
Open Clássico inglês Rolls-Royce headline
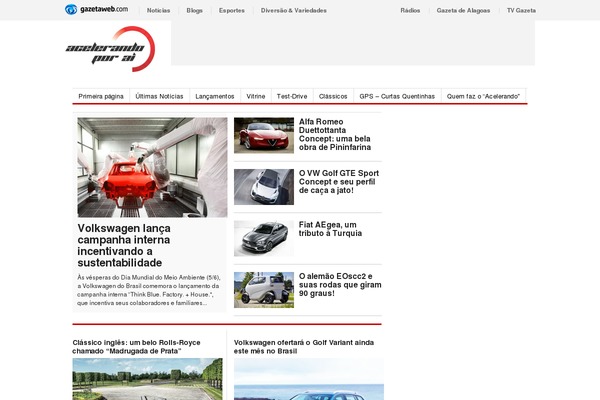[x=136, y=347]
